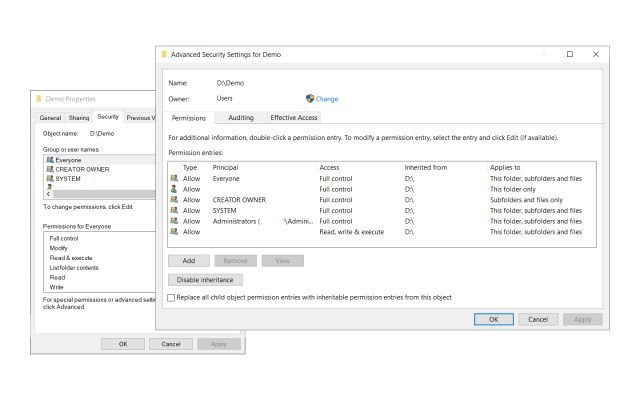This screenshot has width=640, height=400.
Task: Click the folder icon in the Advanced Security title bar
Action: coord(164,54)
